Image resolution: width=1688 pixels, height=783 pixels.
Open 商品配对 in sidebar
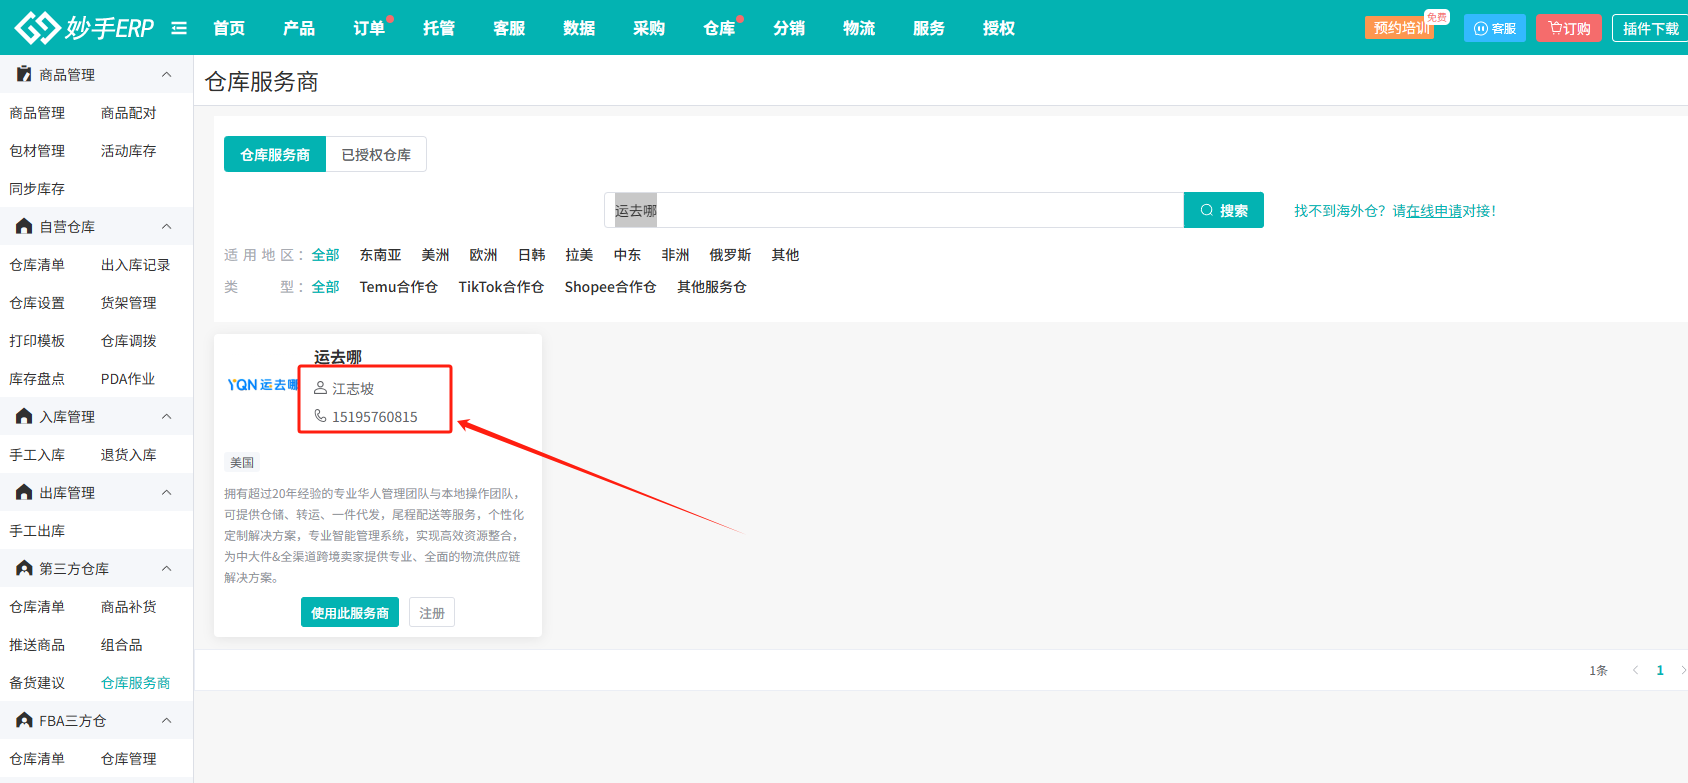[x=129, y=113]
